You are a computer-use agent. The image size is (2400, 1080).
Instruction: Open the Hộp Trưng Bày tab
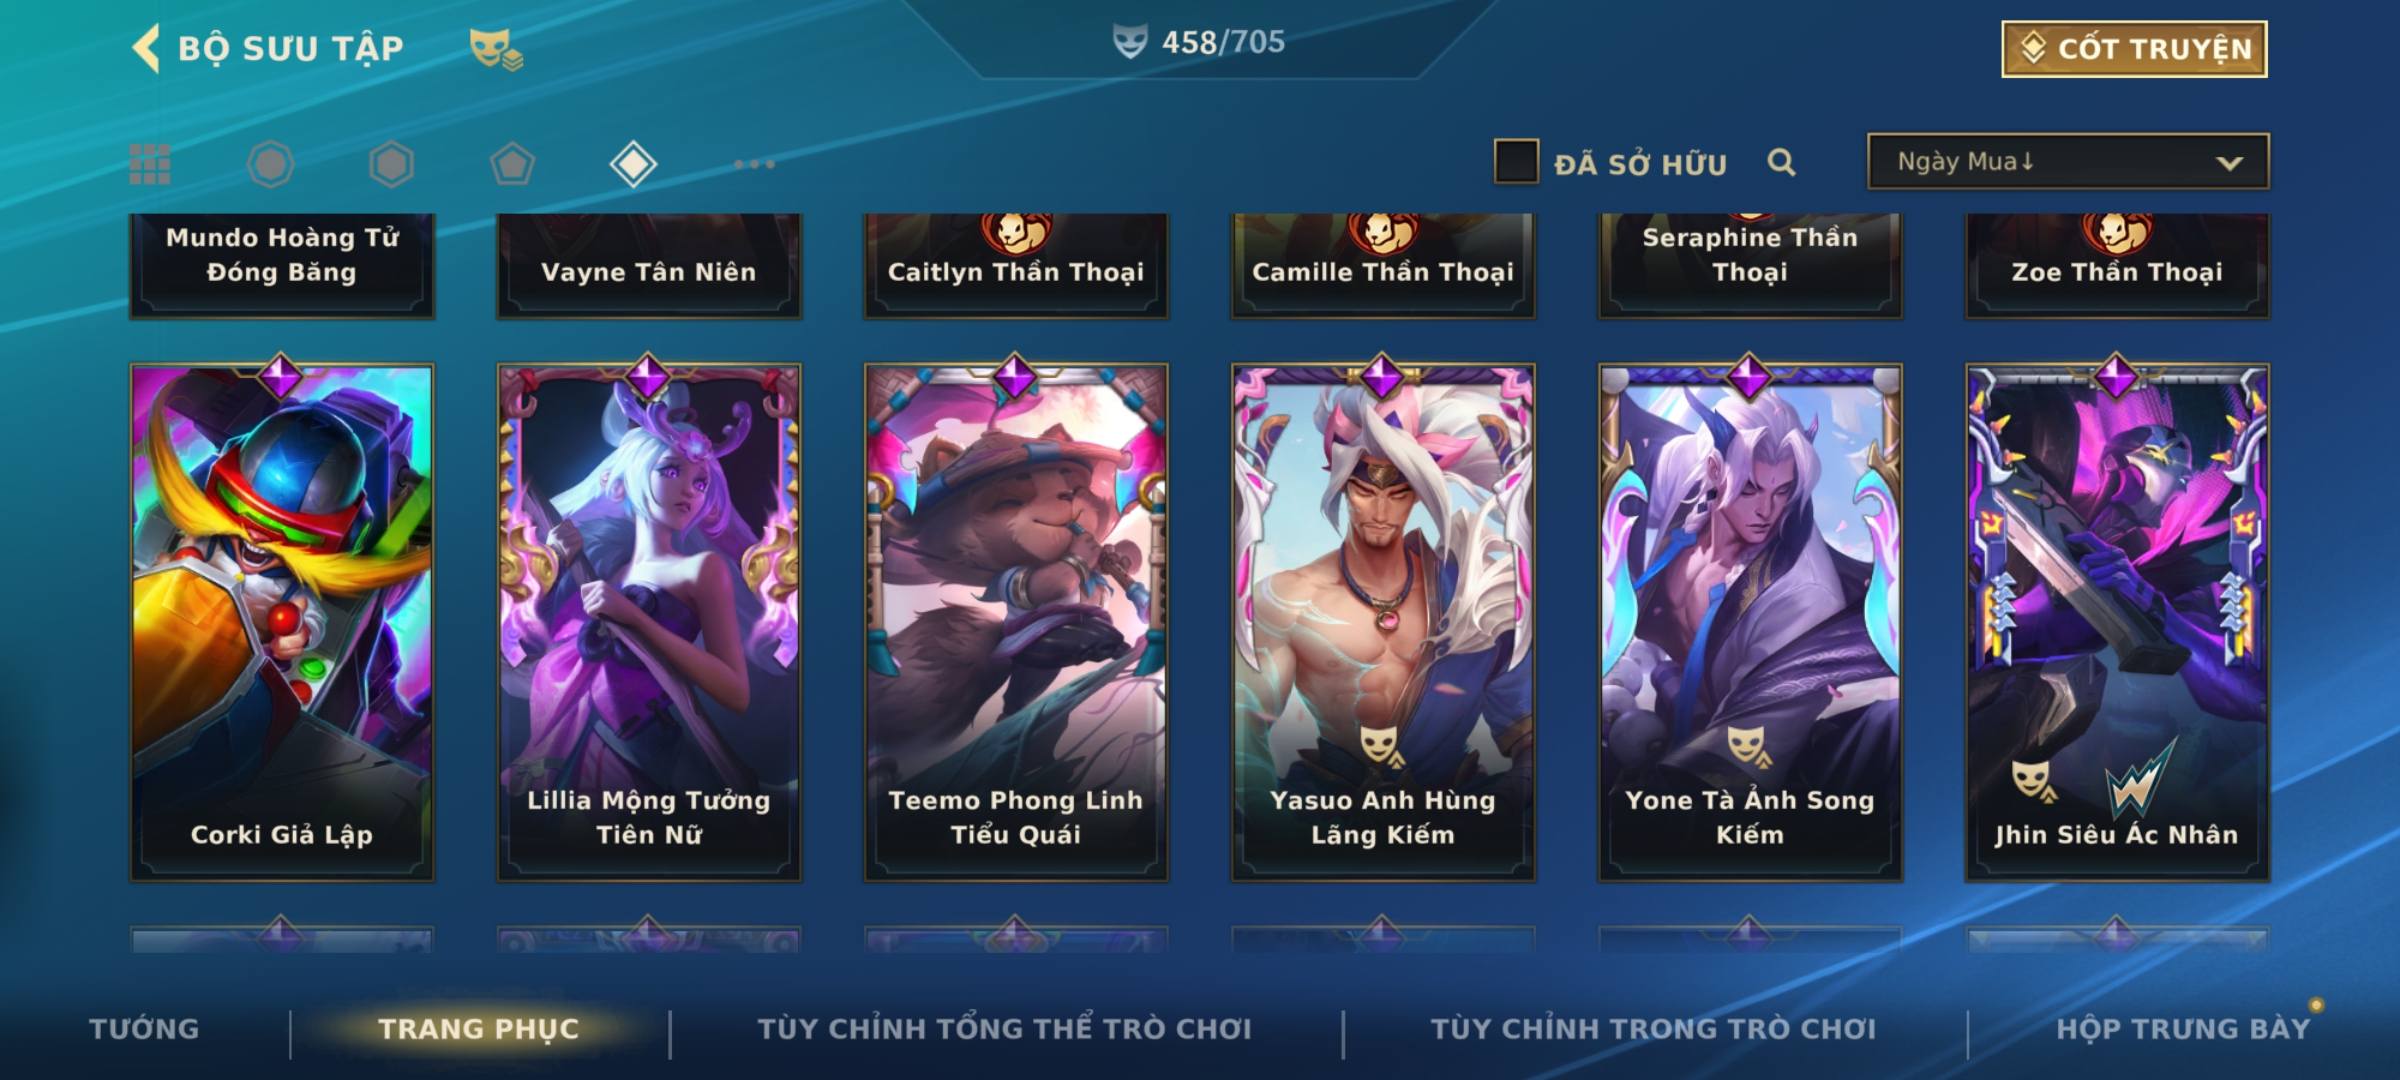pyautogui.click(x=2183, y=1028)
